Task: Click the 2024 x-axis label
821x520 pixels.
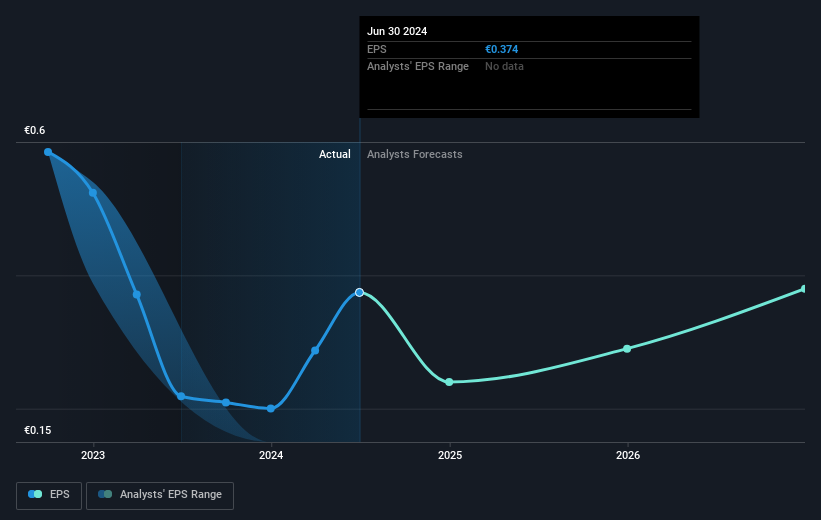Action: point(271,455)
